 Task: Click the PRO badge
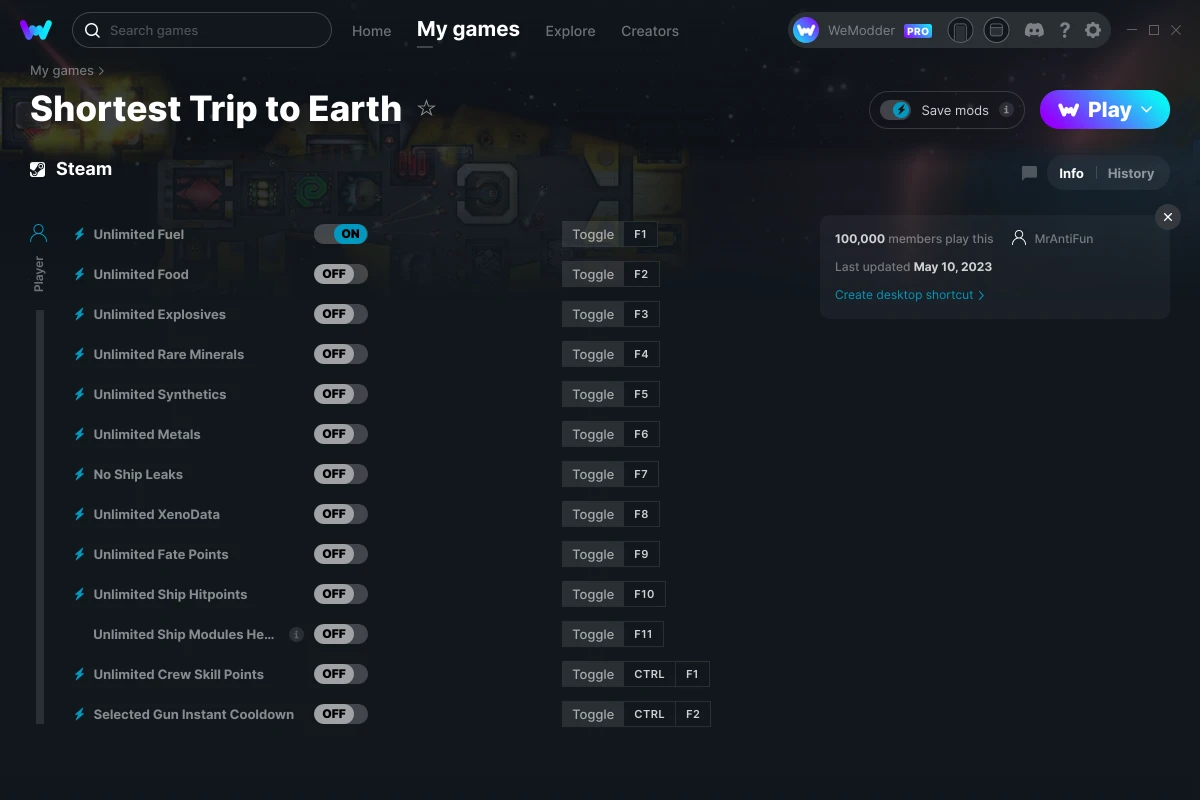tap(918, 31)
